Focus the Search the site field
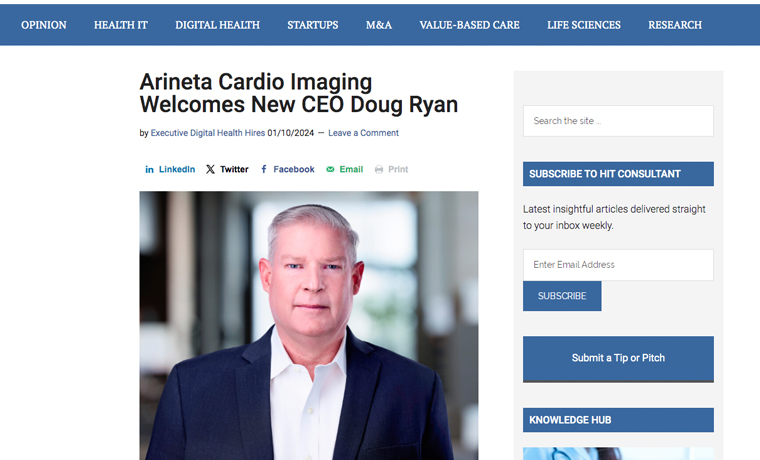The width and height of the screenshot is (760, 460). 618,121
